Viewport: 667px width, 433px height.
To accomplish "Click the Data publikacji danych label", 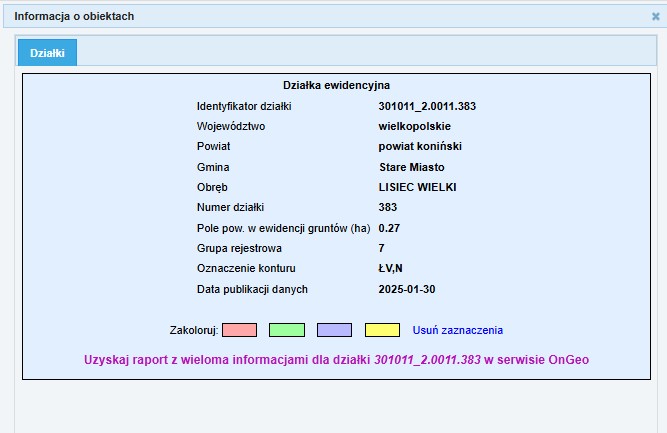I will coord(252,289).
